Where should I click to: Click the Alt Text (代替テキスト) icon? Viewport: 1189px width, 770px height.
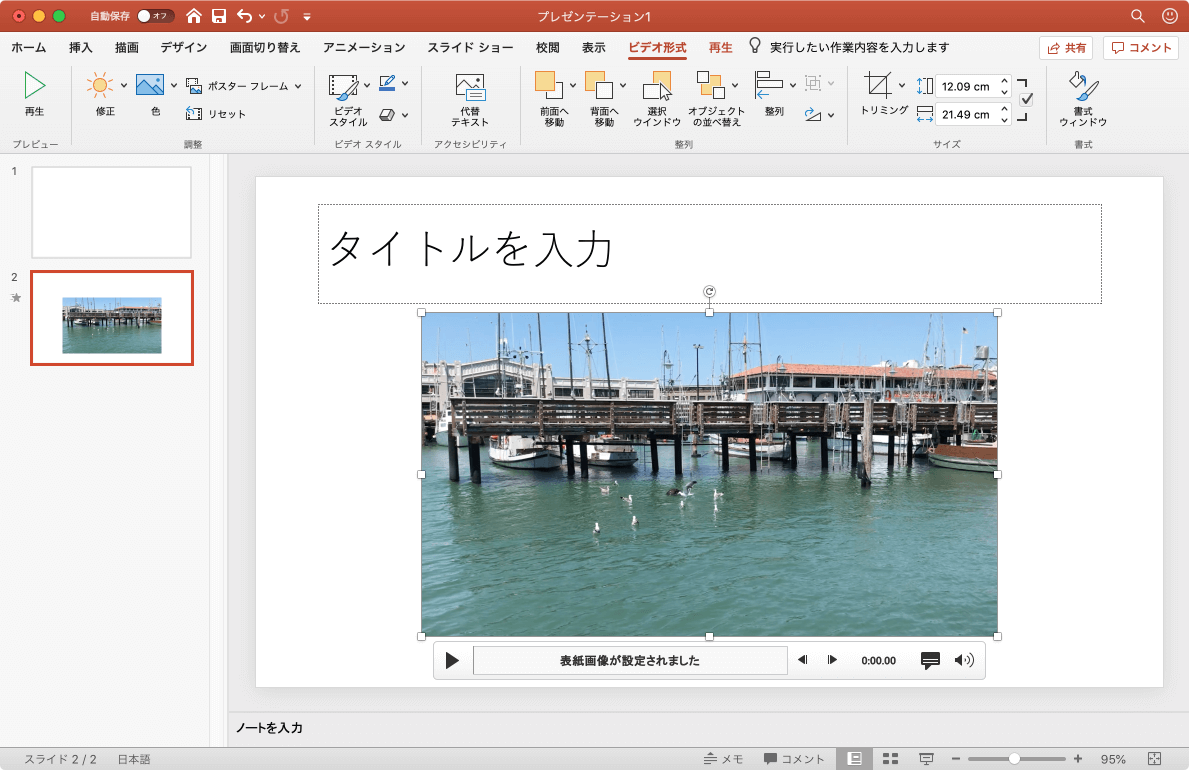(469, 88)
